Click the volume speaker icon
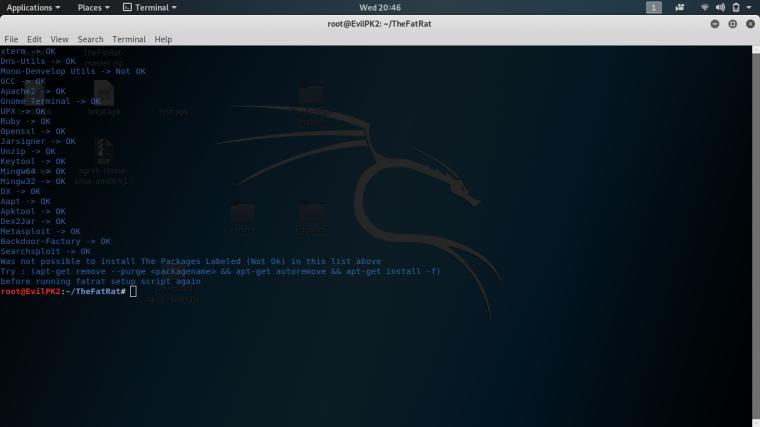760x427 pixels. 720,7
